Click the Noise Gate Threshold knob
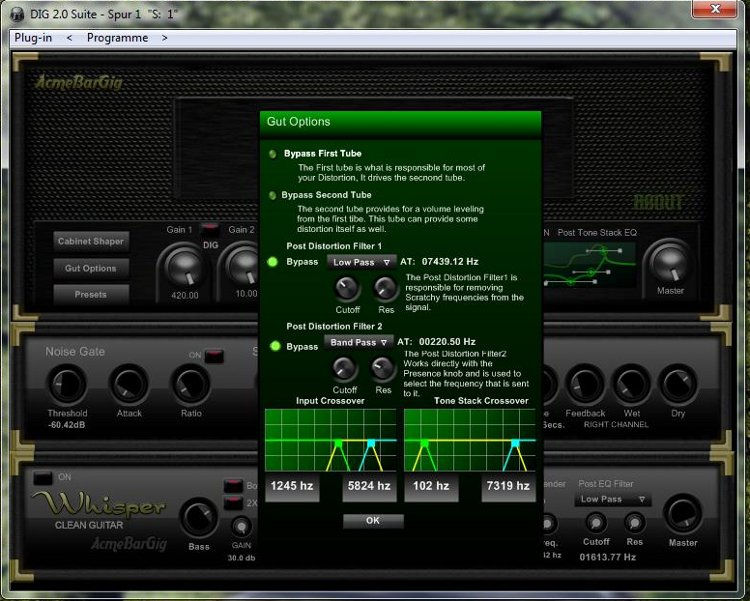Screen dimensions: 750x601 point(67,385)
